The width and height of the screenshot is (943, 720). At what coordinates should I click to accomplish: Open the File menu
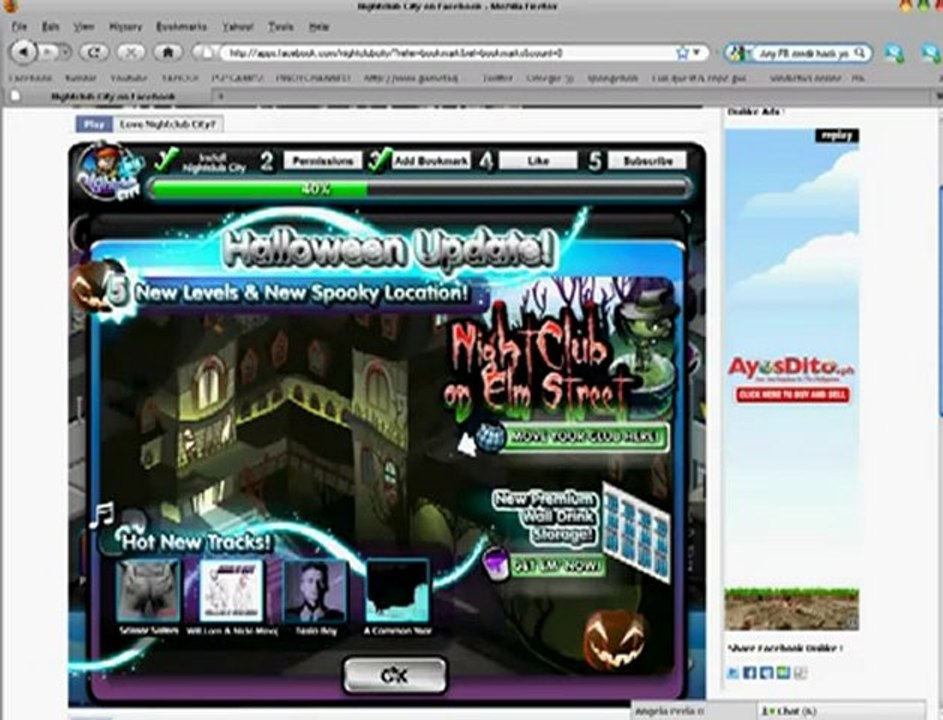point(19,27)
